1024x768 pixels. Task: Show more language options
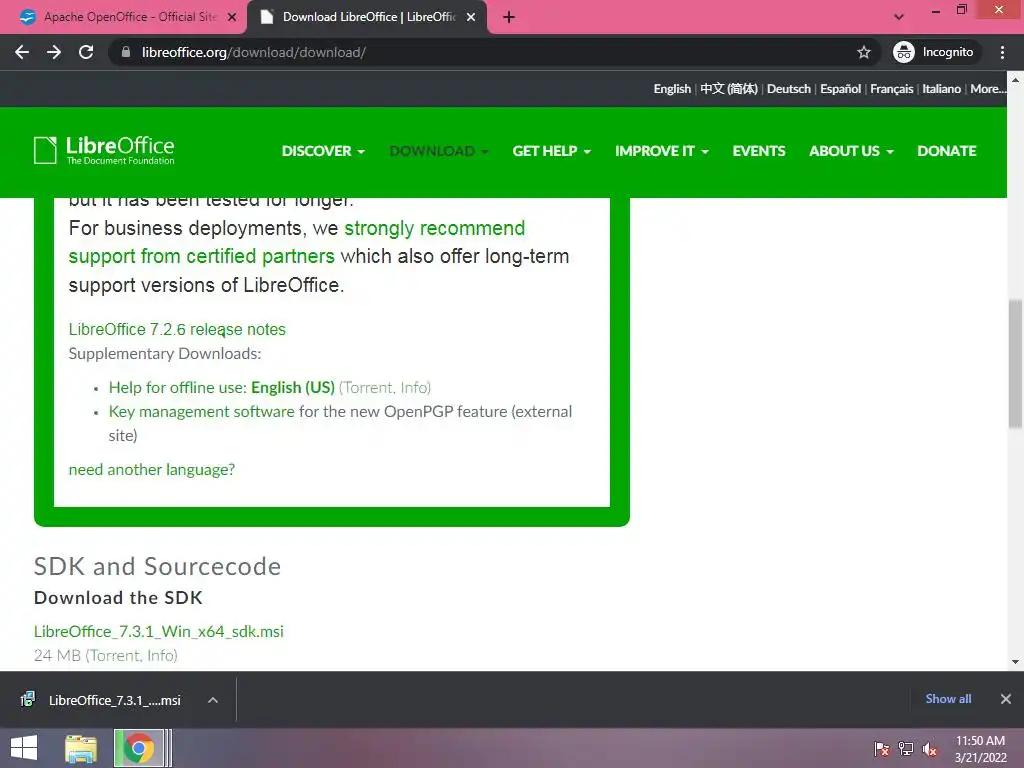[988, 89]
